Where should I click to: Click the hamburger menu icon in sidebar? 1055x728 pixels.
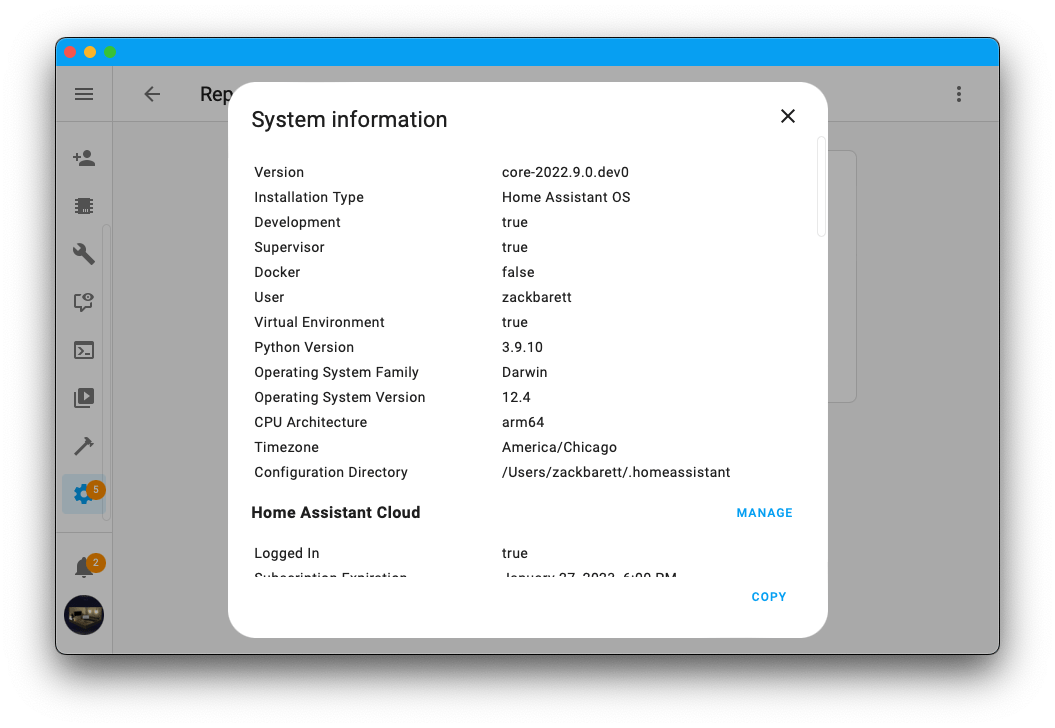point(84,94)
